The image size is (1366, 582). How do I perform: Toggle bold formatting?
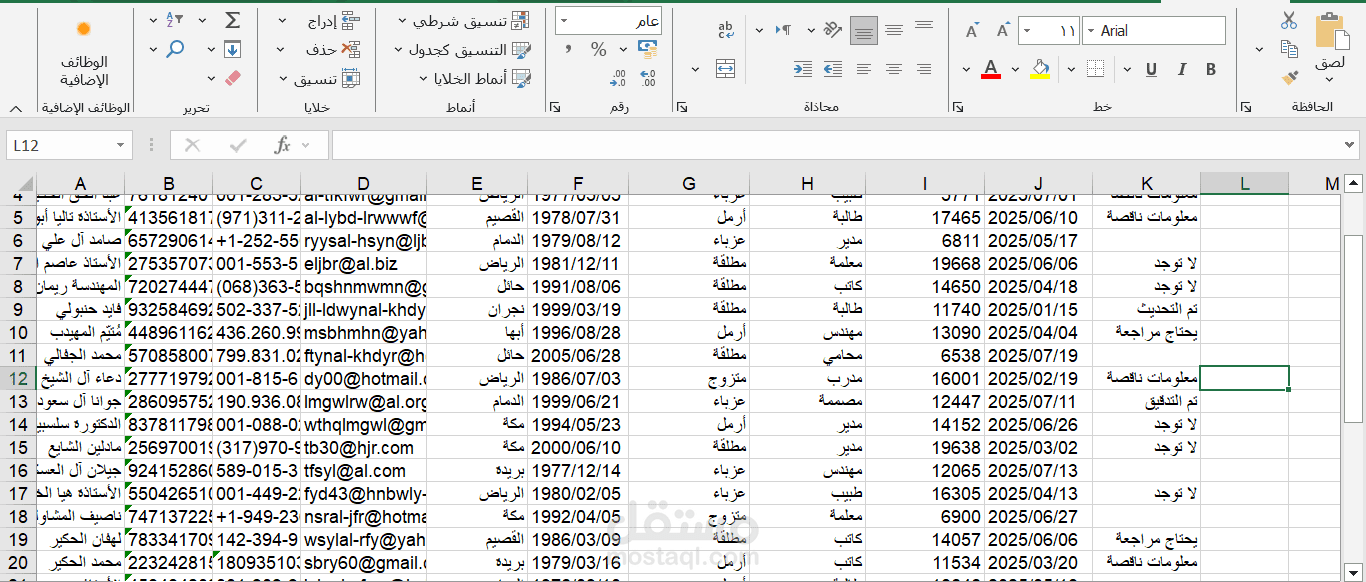tap(1211, 69)
